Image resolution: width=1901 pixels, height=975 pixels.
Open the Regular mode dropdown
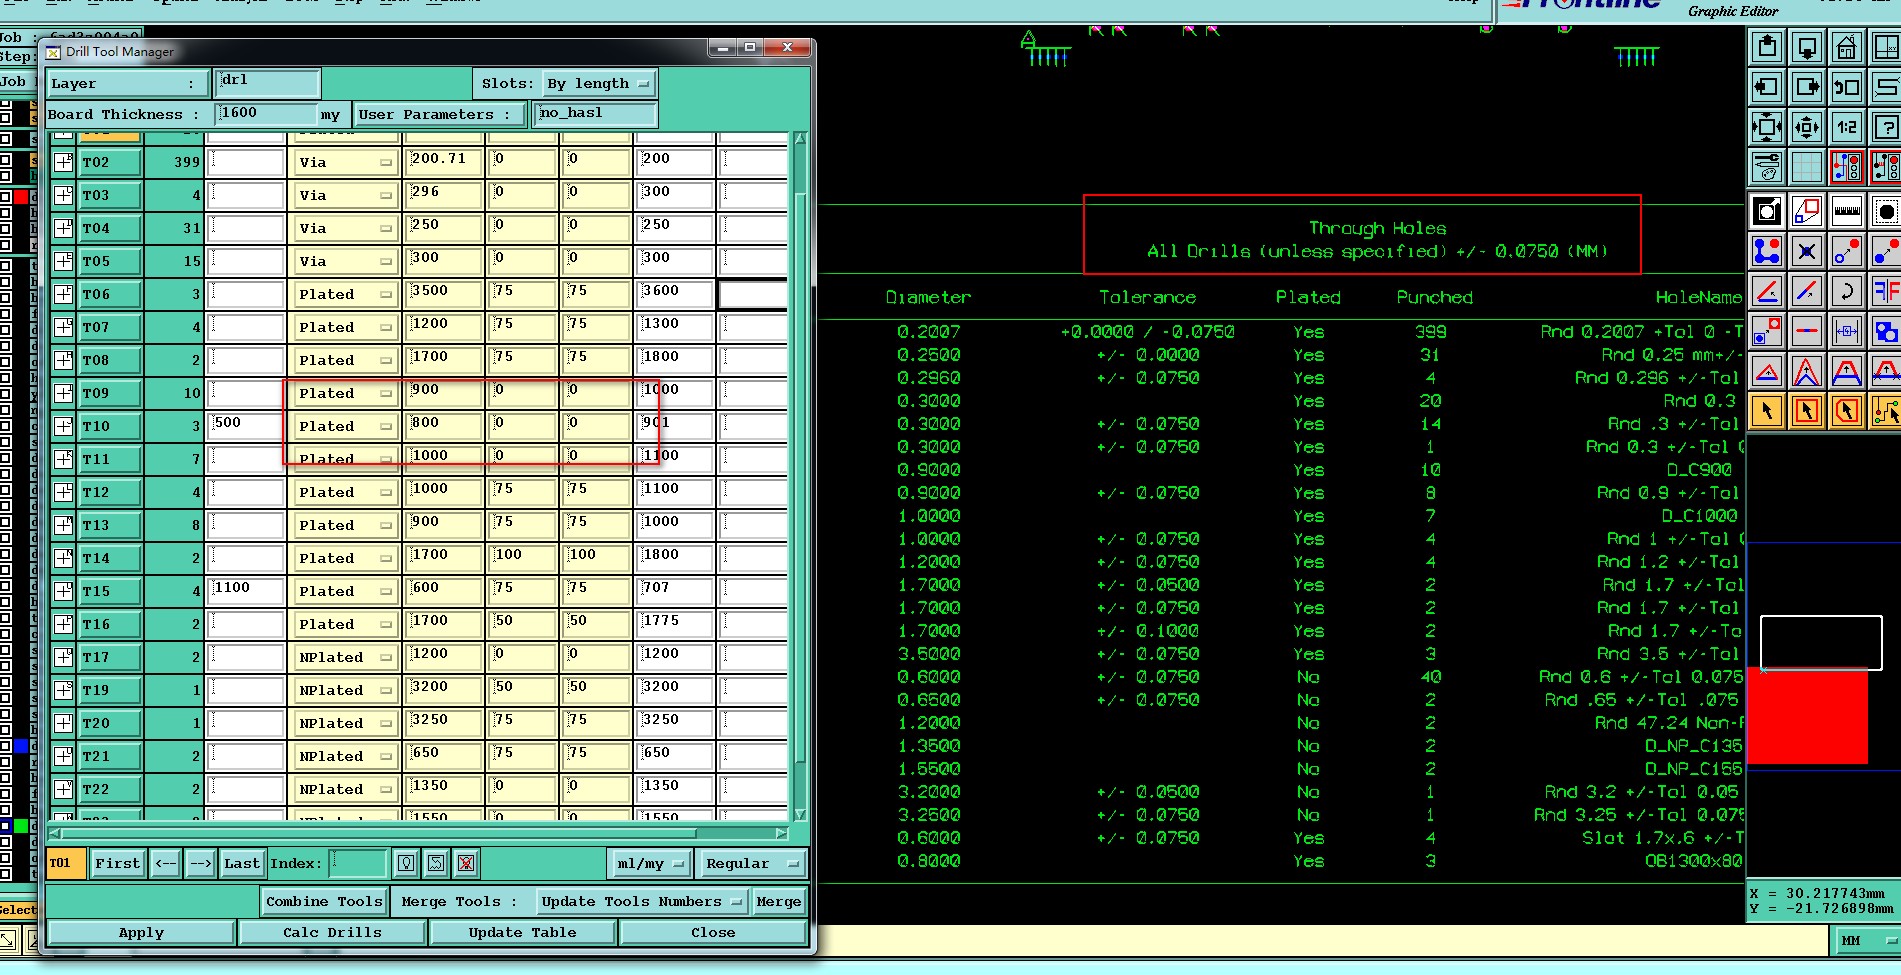[x=751, y=863]
